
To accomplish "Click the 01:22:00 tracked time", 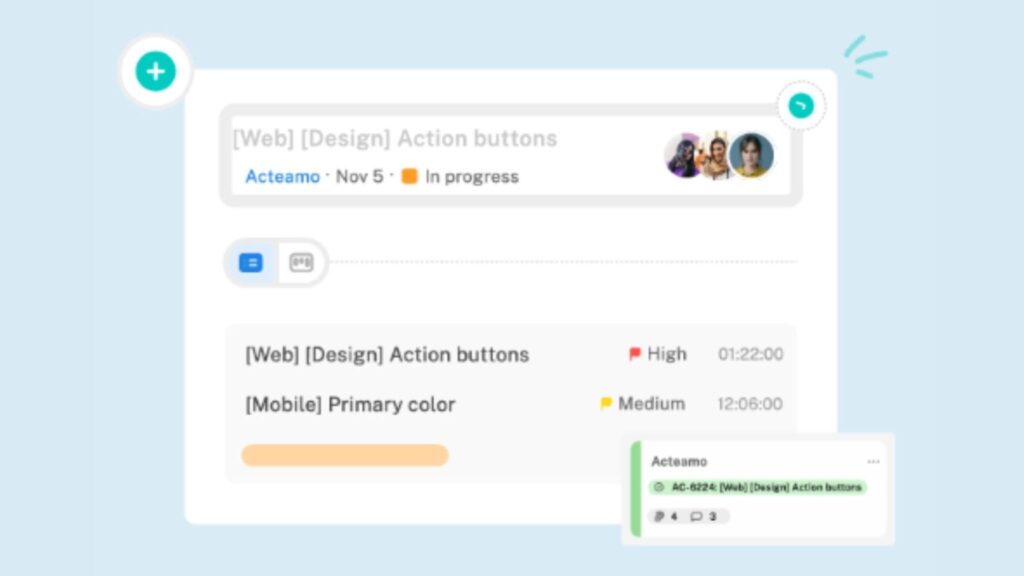I will (x=750, y=354).
